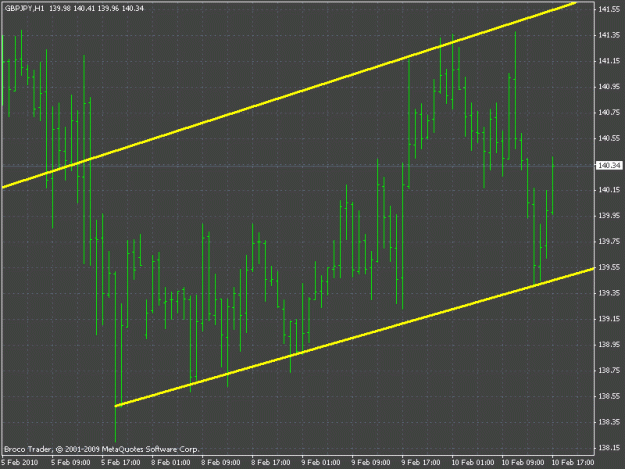Click the 140.95 price scale label
The height and width of the screenshot is (469, 625).
(609, 86)
